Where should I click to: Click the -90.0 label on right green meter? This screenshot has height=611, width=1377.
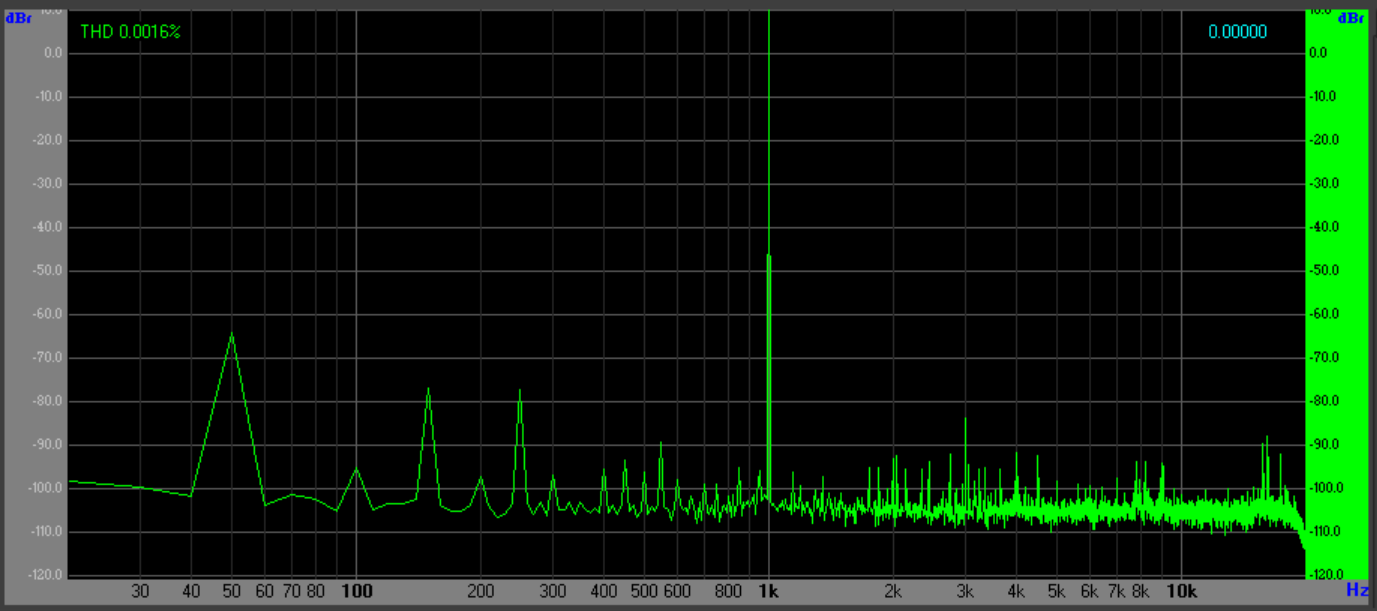point(1324,444)
